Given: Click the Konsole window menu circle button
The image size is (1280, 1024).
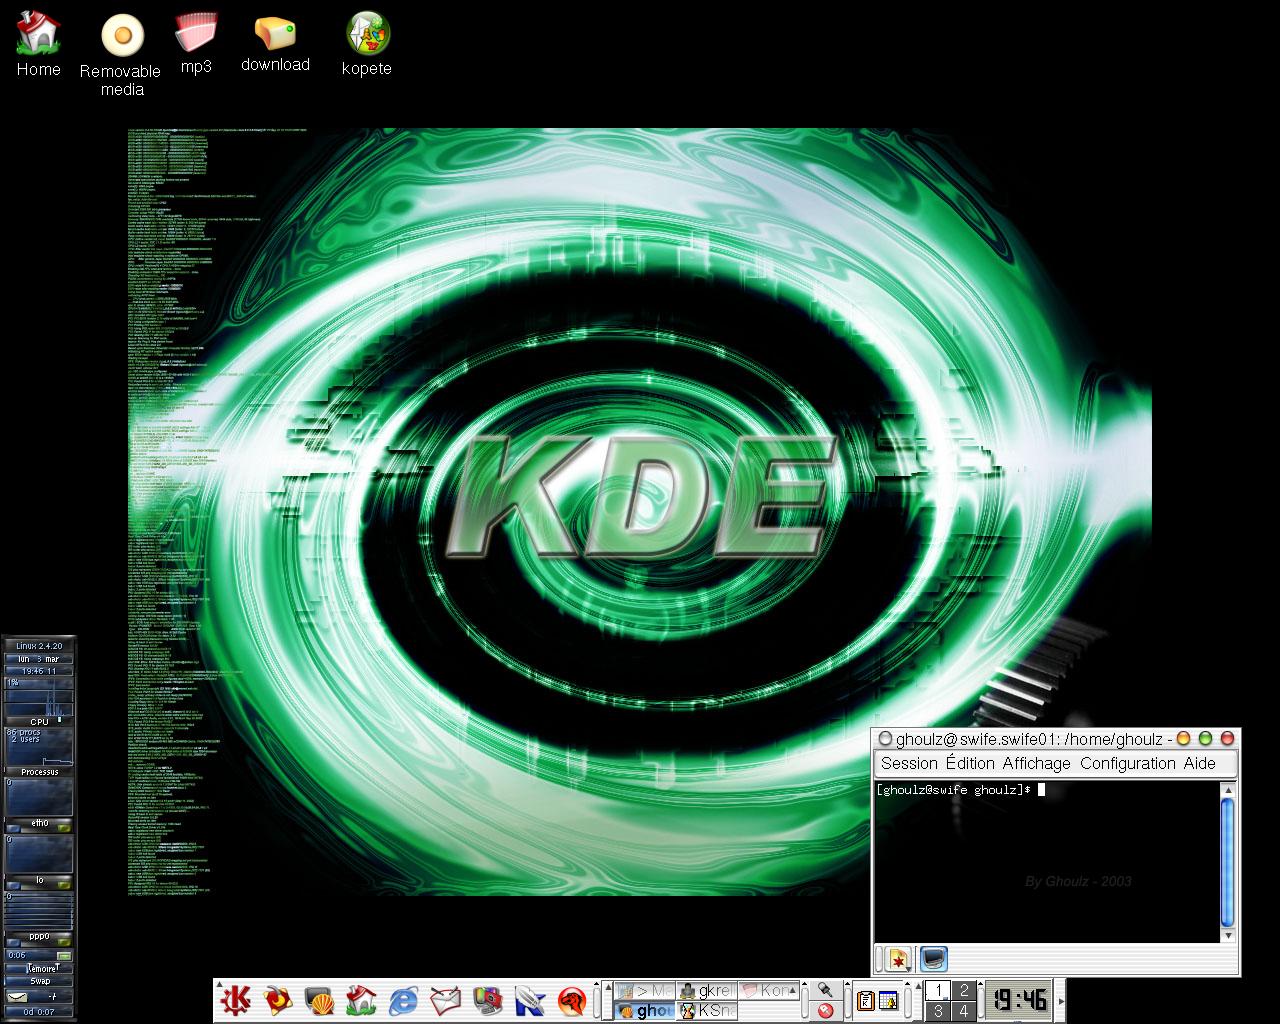Looking at the screenshot, I should (884, 739).
